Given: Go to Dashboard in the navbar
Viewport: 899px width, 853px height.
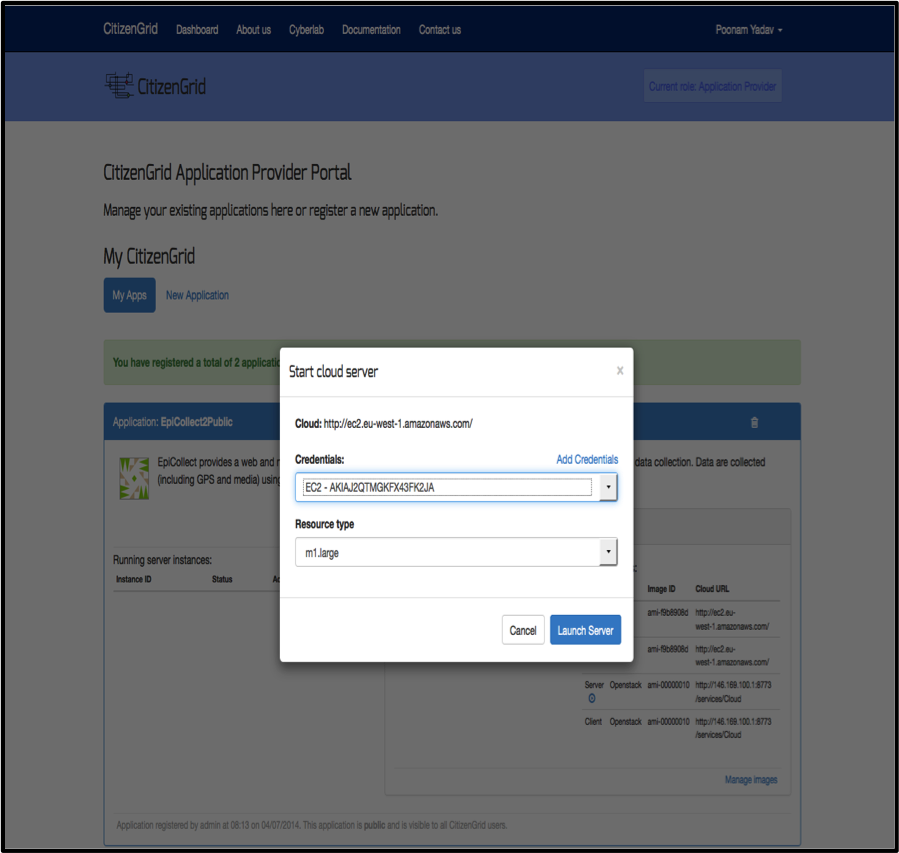Looking at the screenshot, I should (x=197, y=30).
